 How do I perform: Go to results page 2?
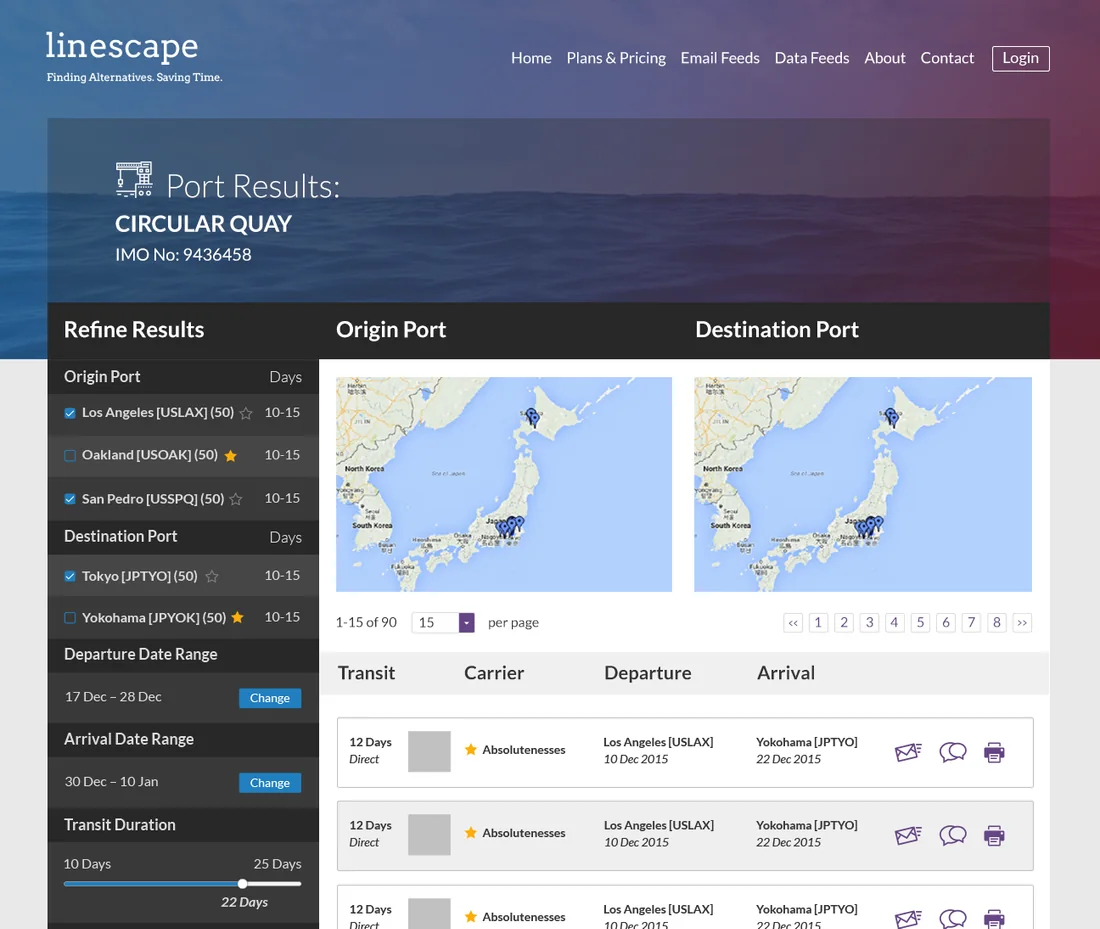click(x=844, y=622)
